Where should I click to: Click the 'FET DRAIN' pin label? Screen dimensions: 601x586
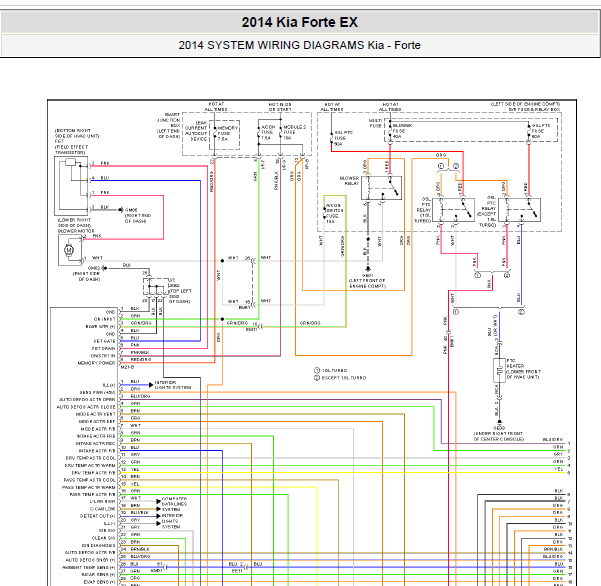click(103, 348)
